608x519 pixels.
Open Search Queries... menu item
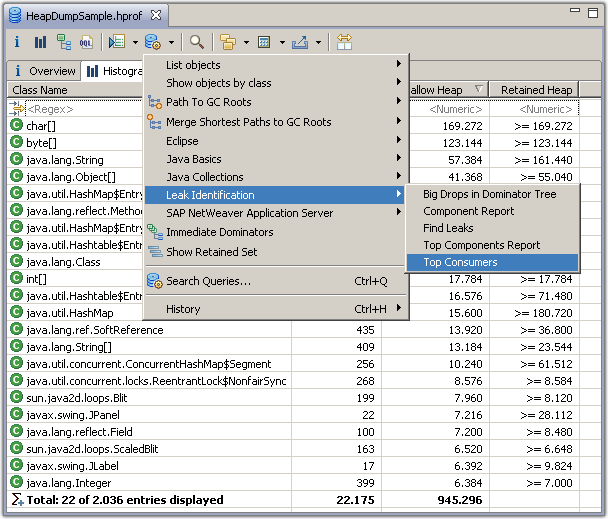(x=275, y=281)
